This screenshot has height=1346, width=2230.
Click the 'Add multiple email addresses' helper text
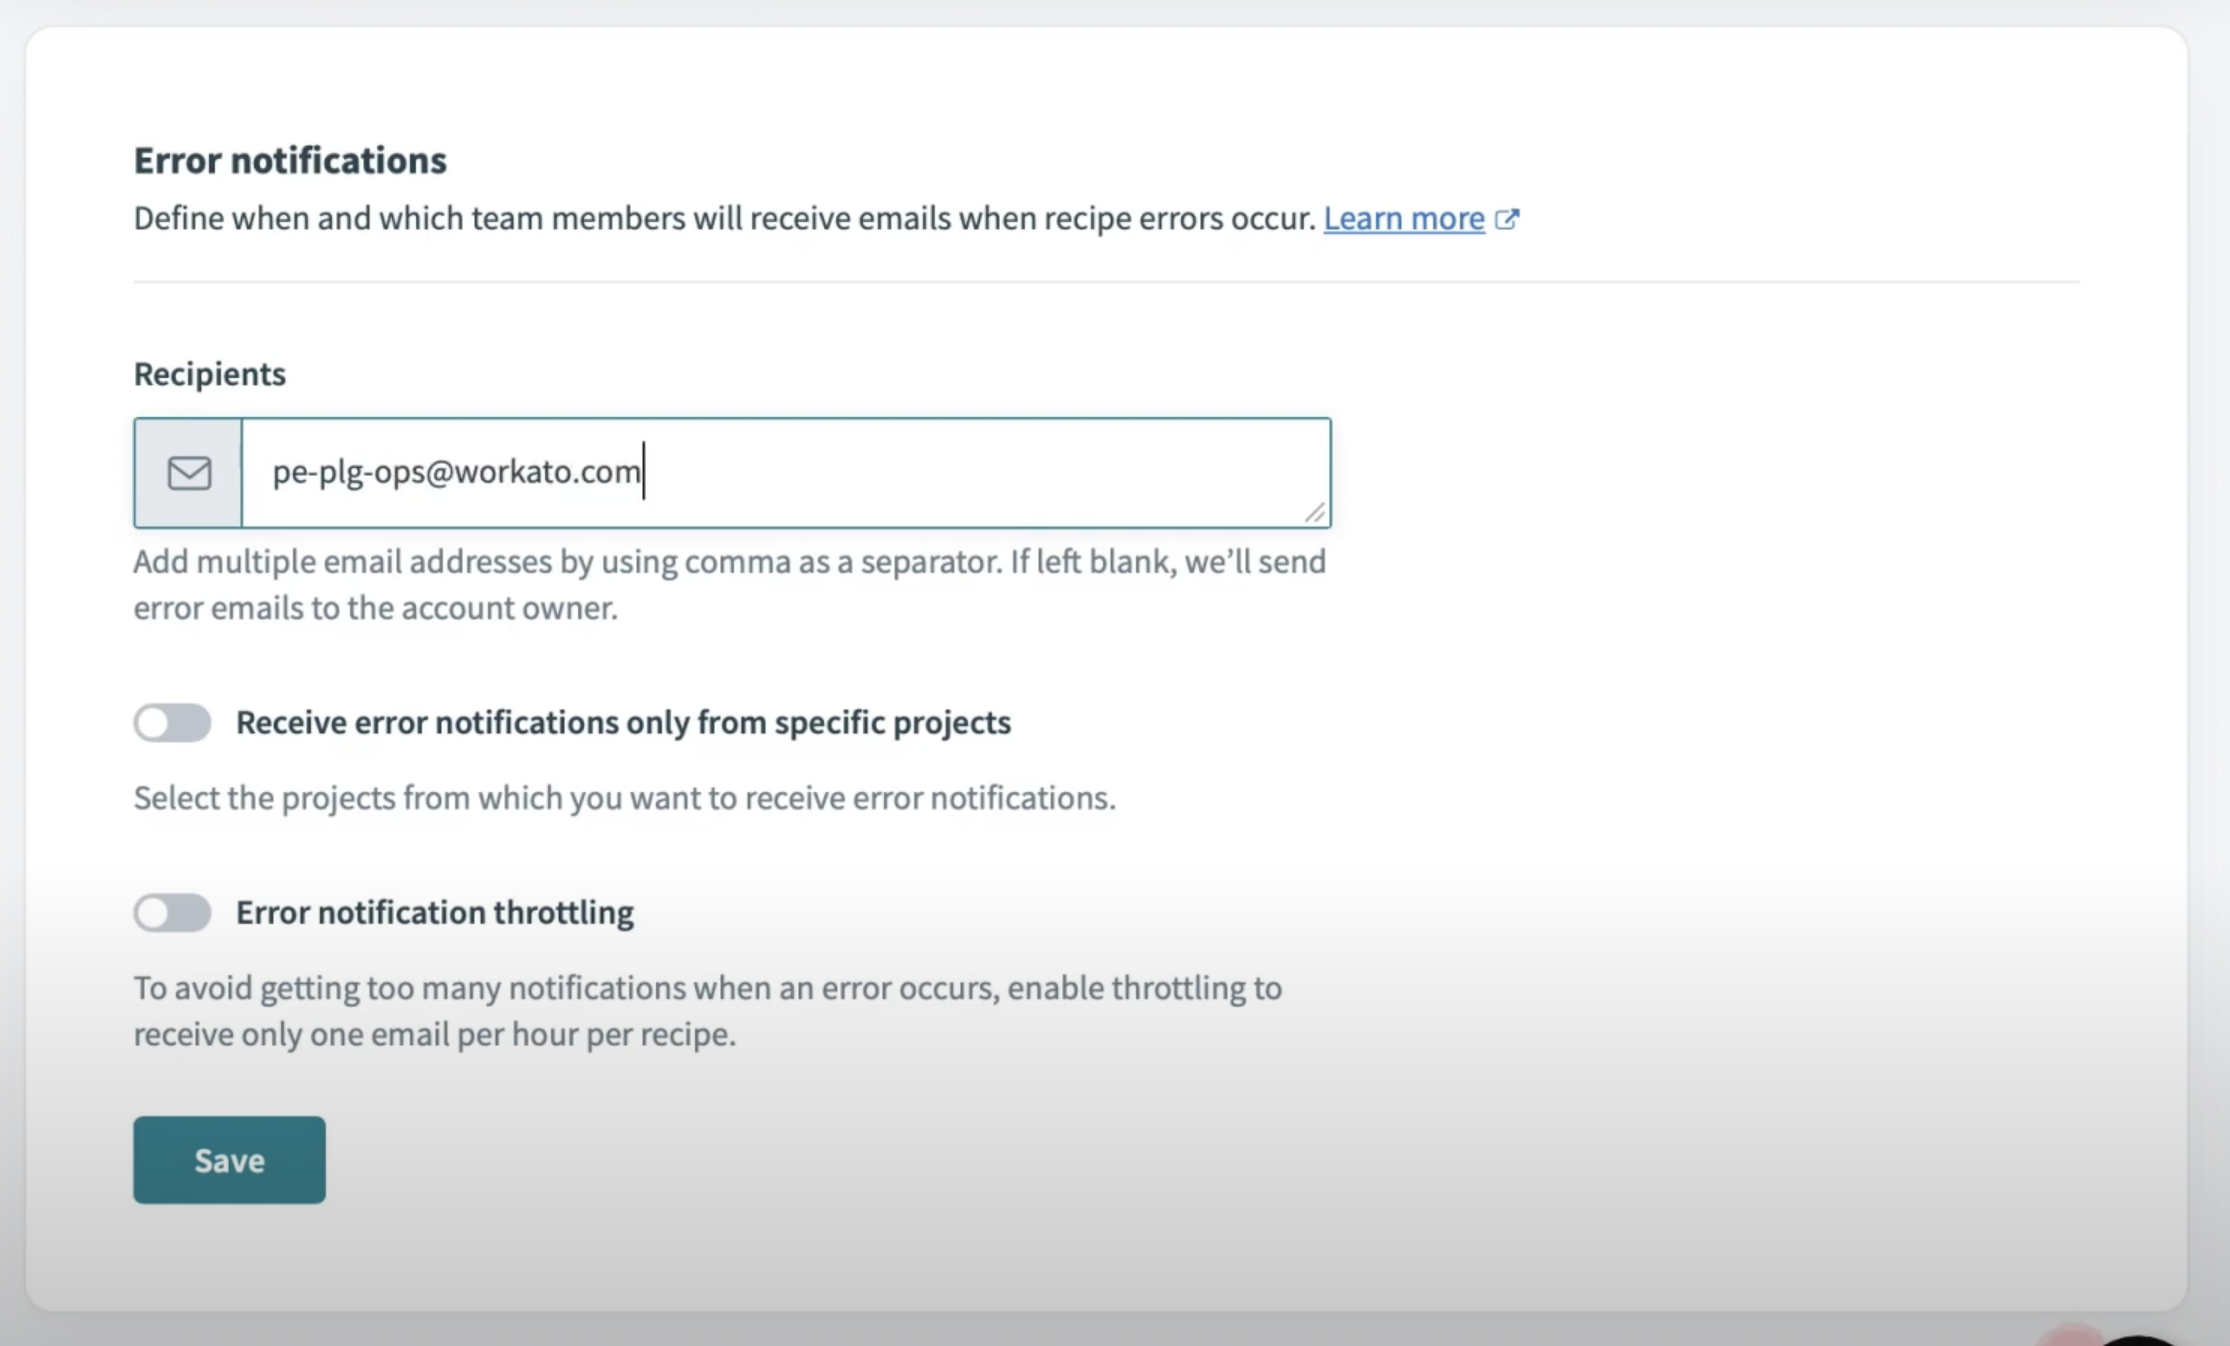coord(730,584)
